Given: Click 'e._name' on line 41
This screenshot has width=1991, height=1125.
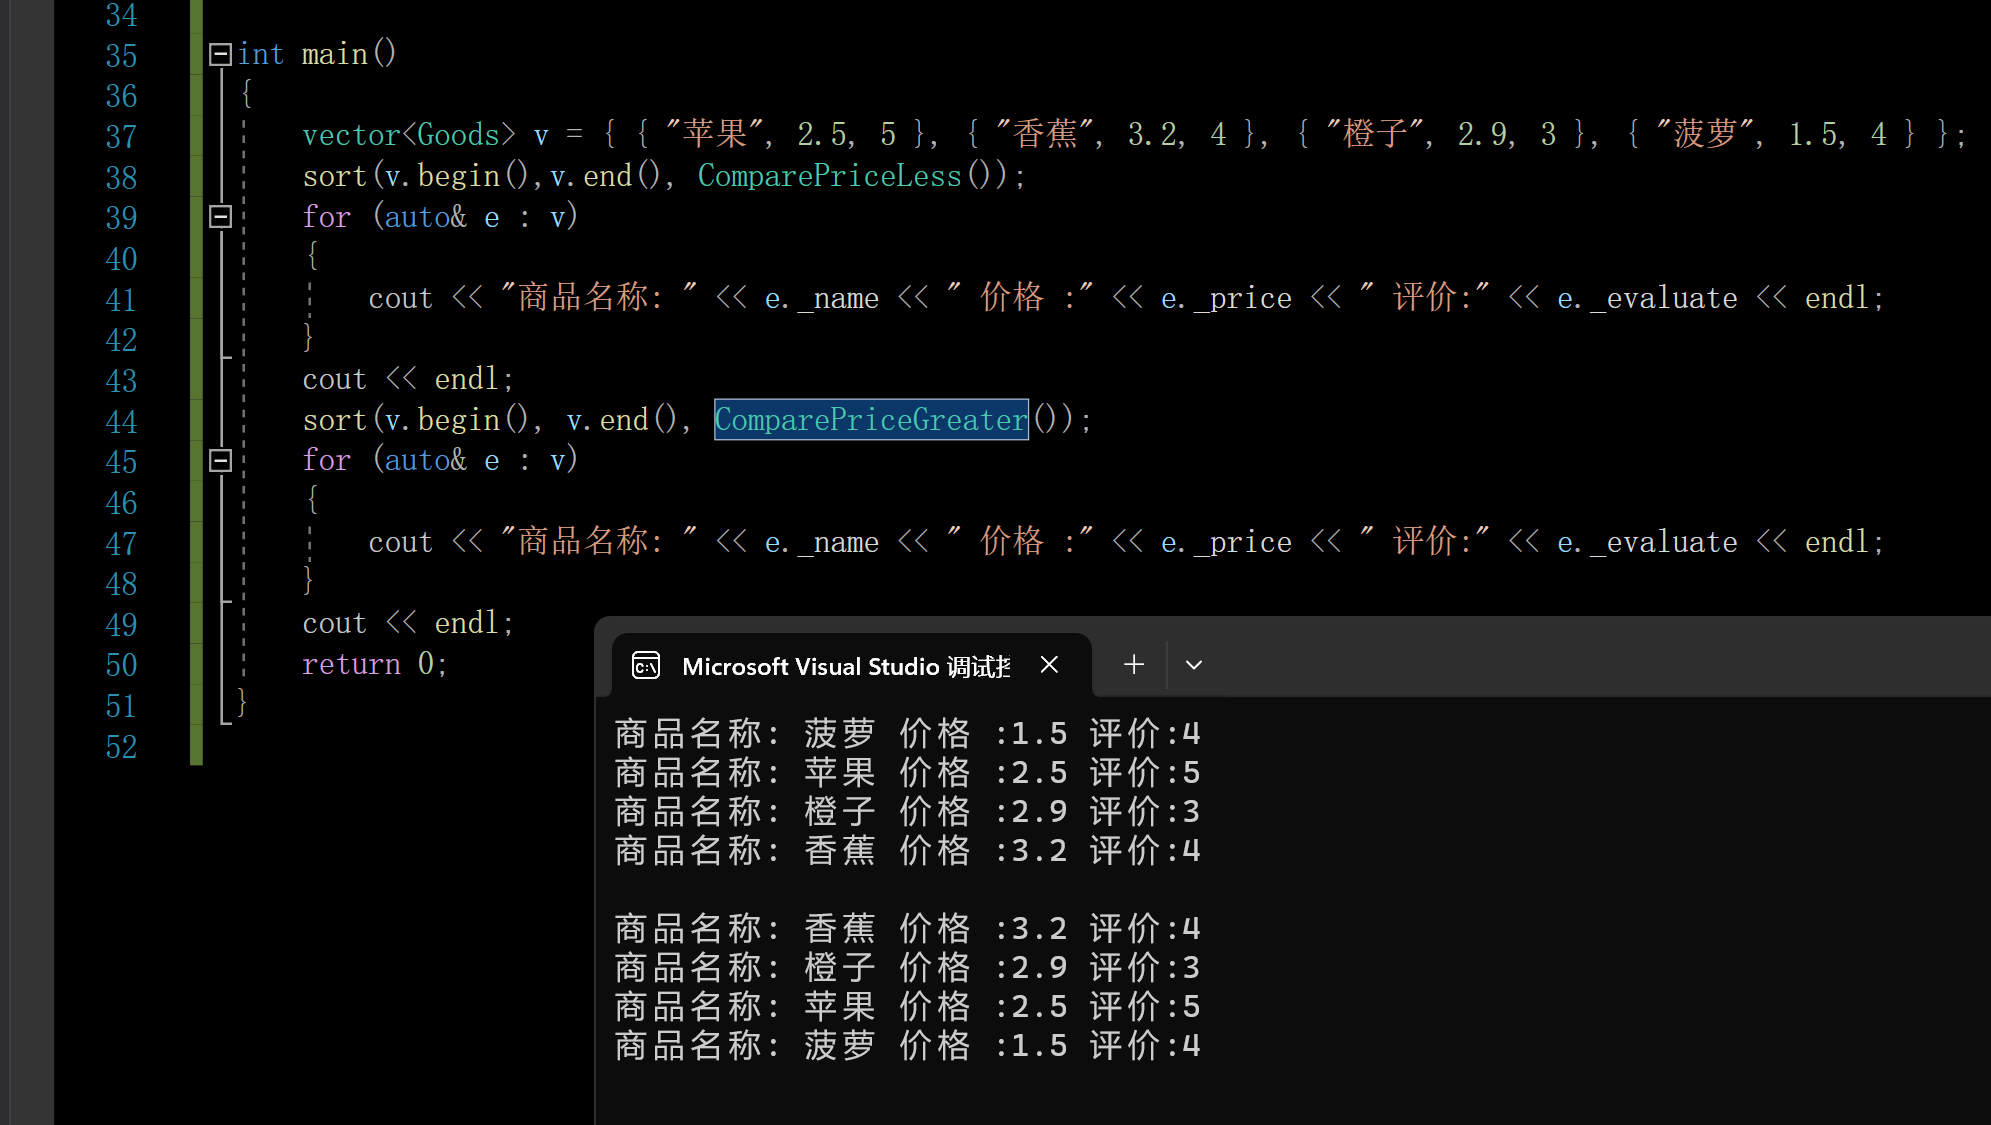Looking at the screenshot, I should (x=822, y=298).
